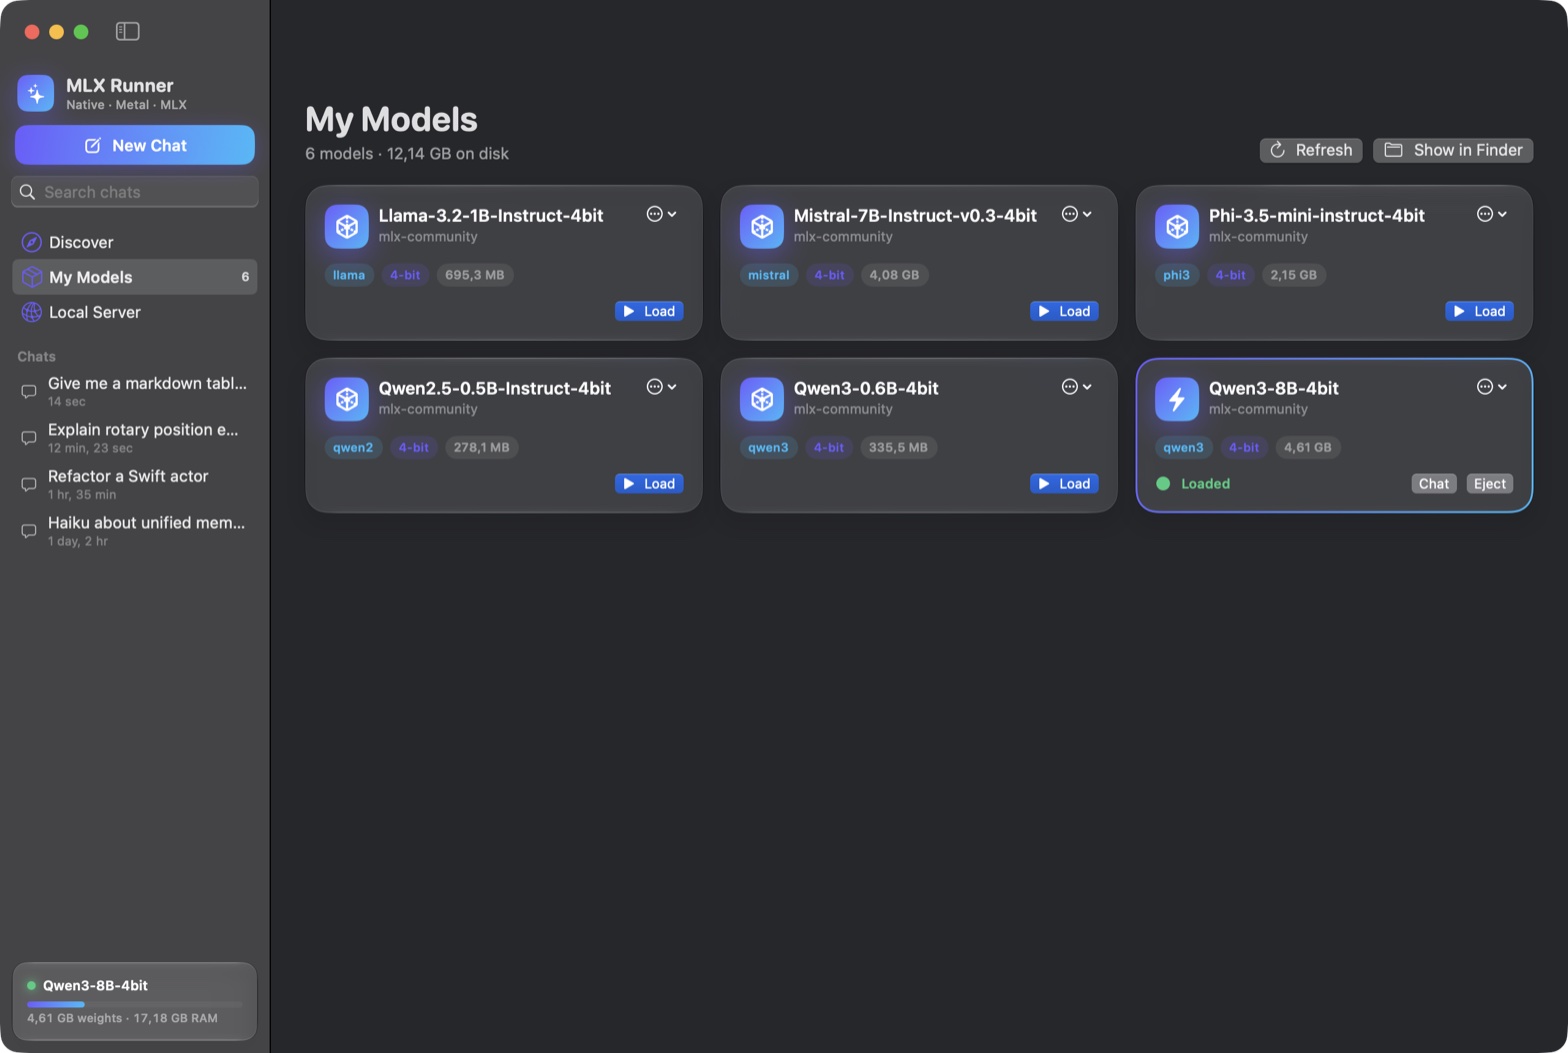Click the Qwen3-8B-4bit lightning bolt icon

coord(1177,399)
